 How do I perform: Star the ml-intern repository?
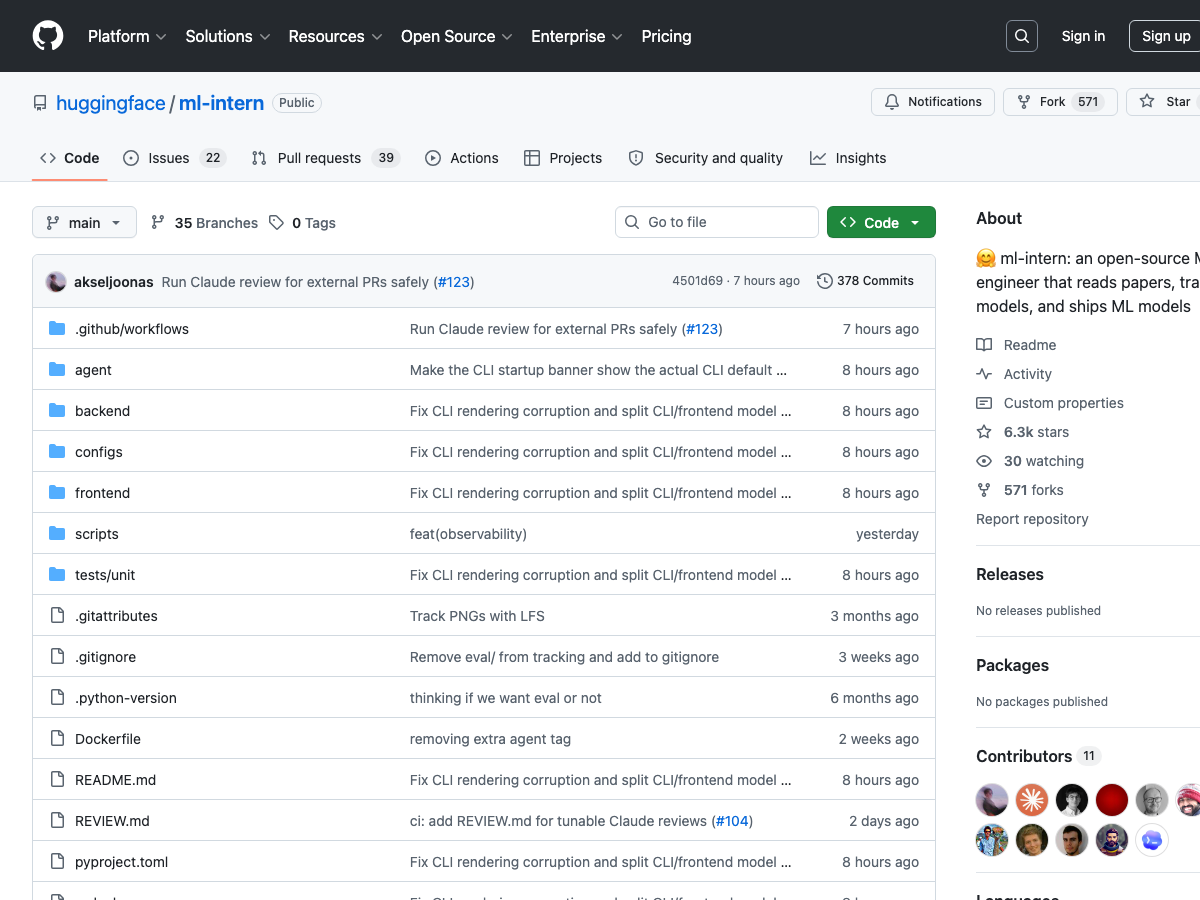tap(1167, 102)
